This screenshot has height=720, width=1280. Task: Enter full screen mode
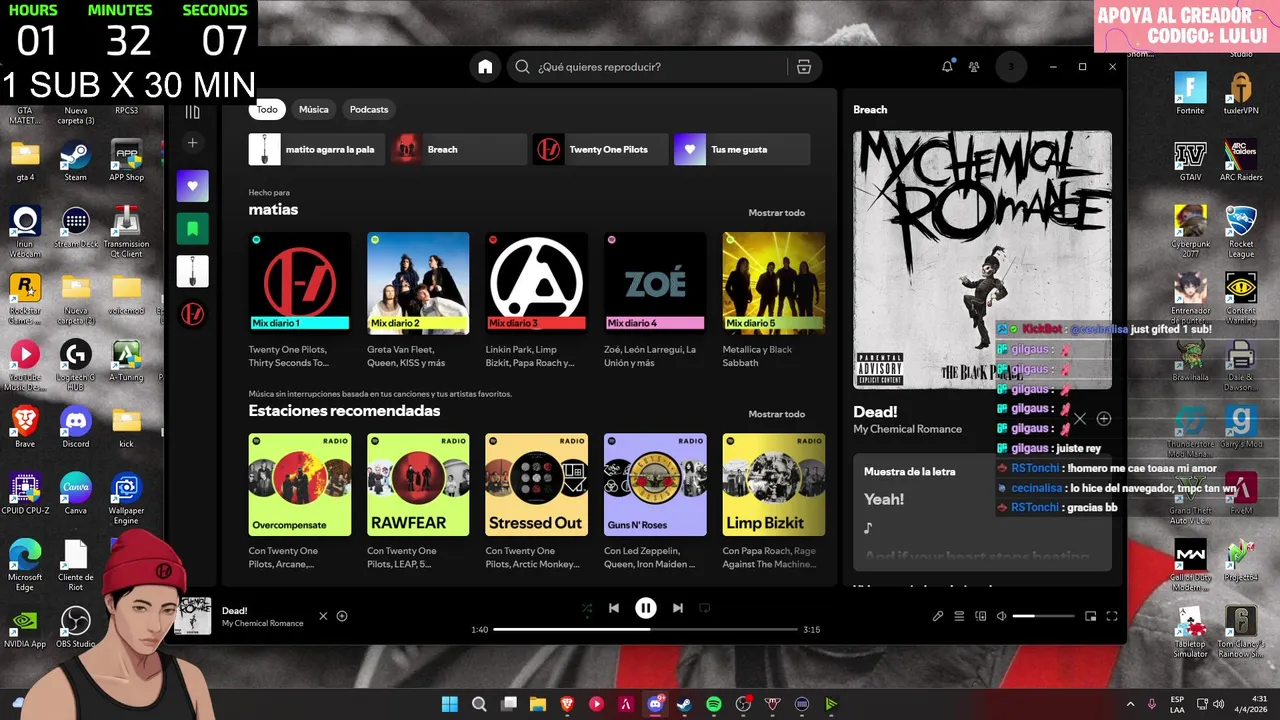(x=1112, y=616)
